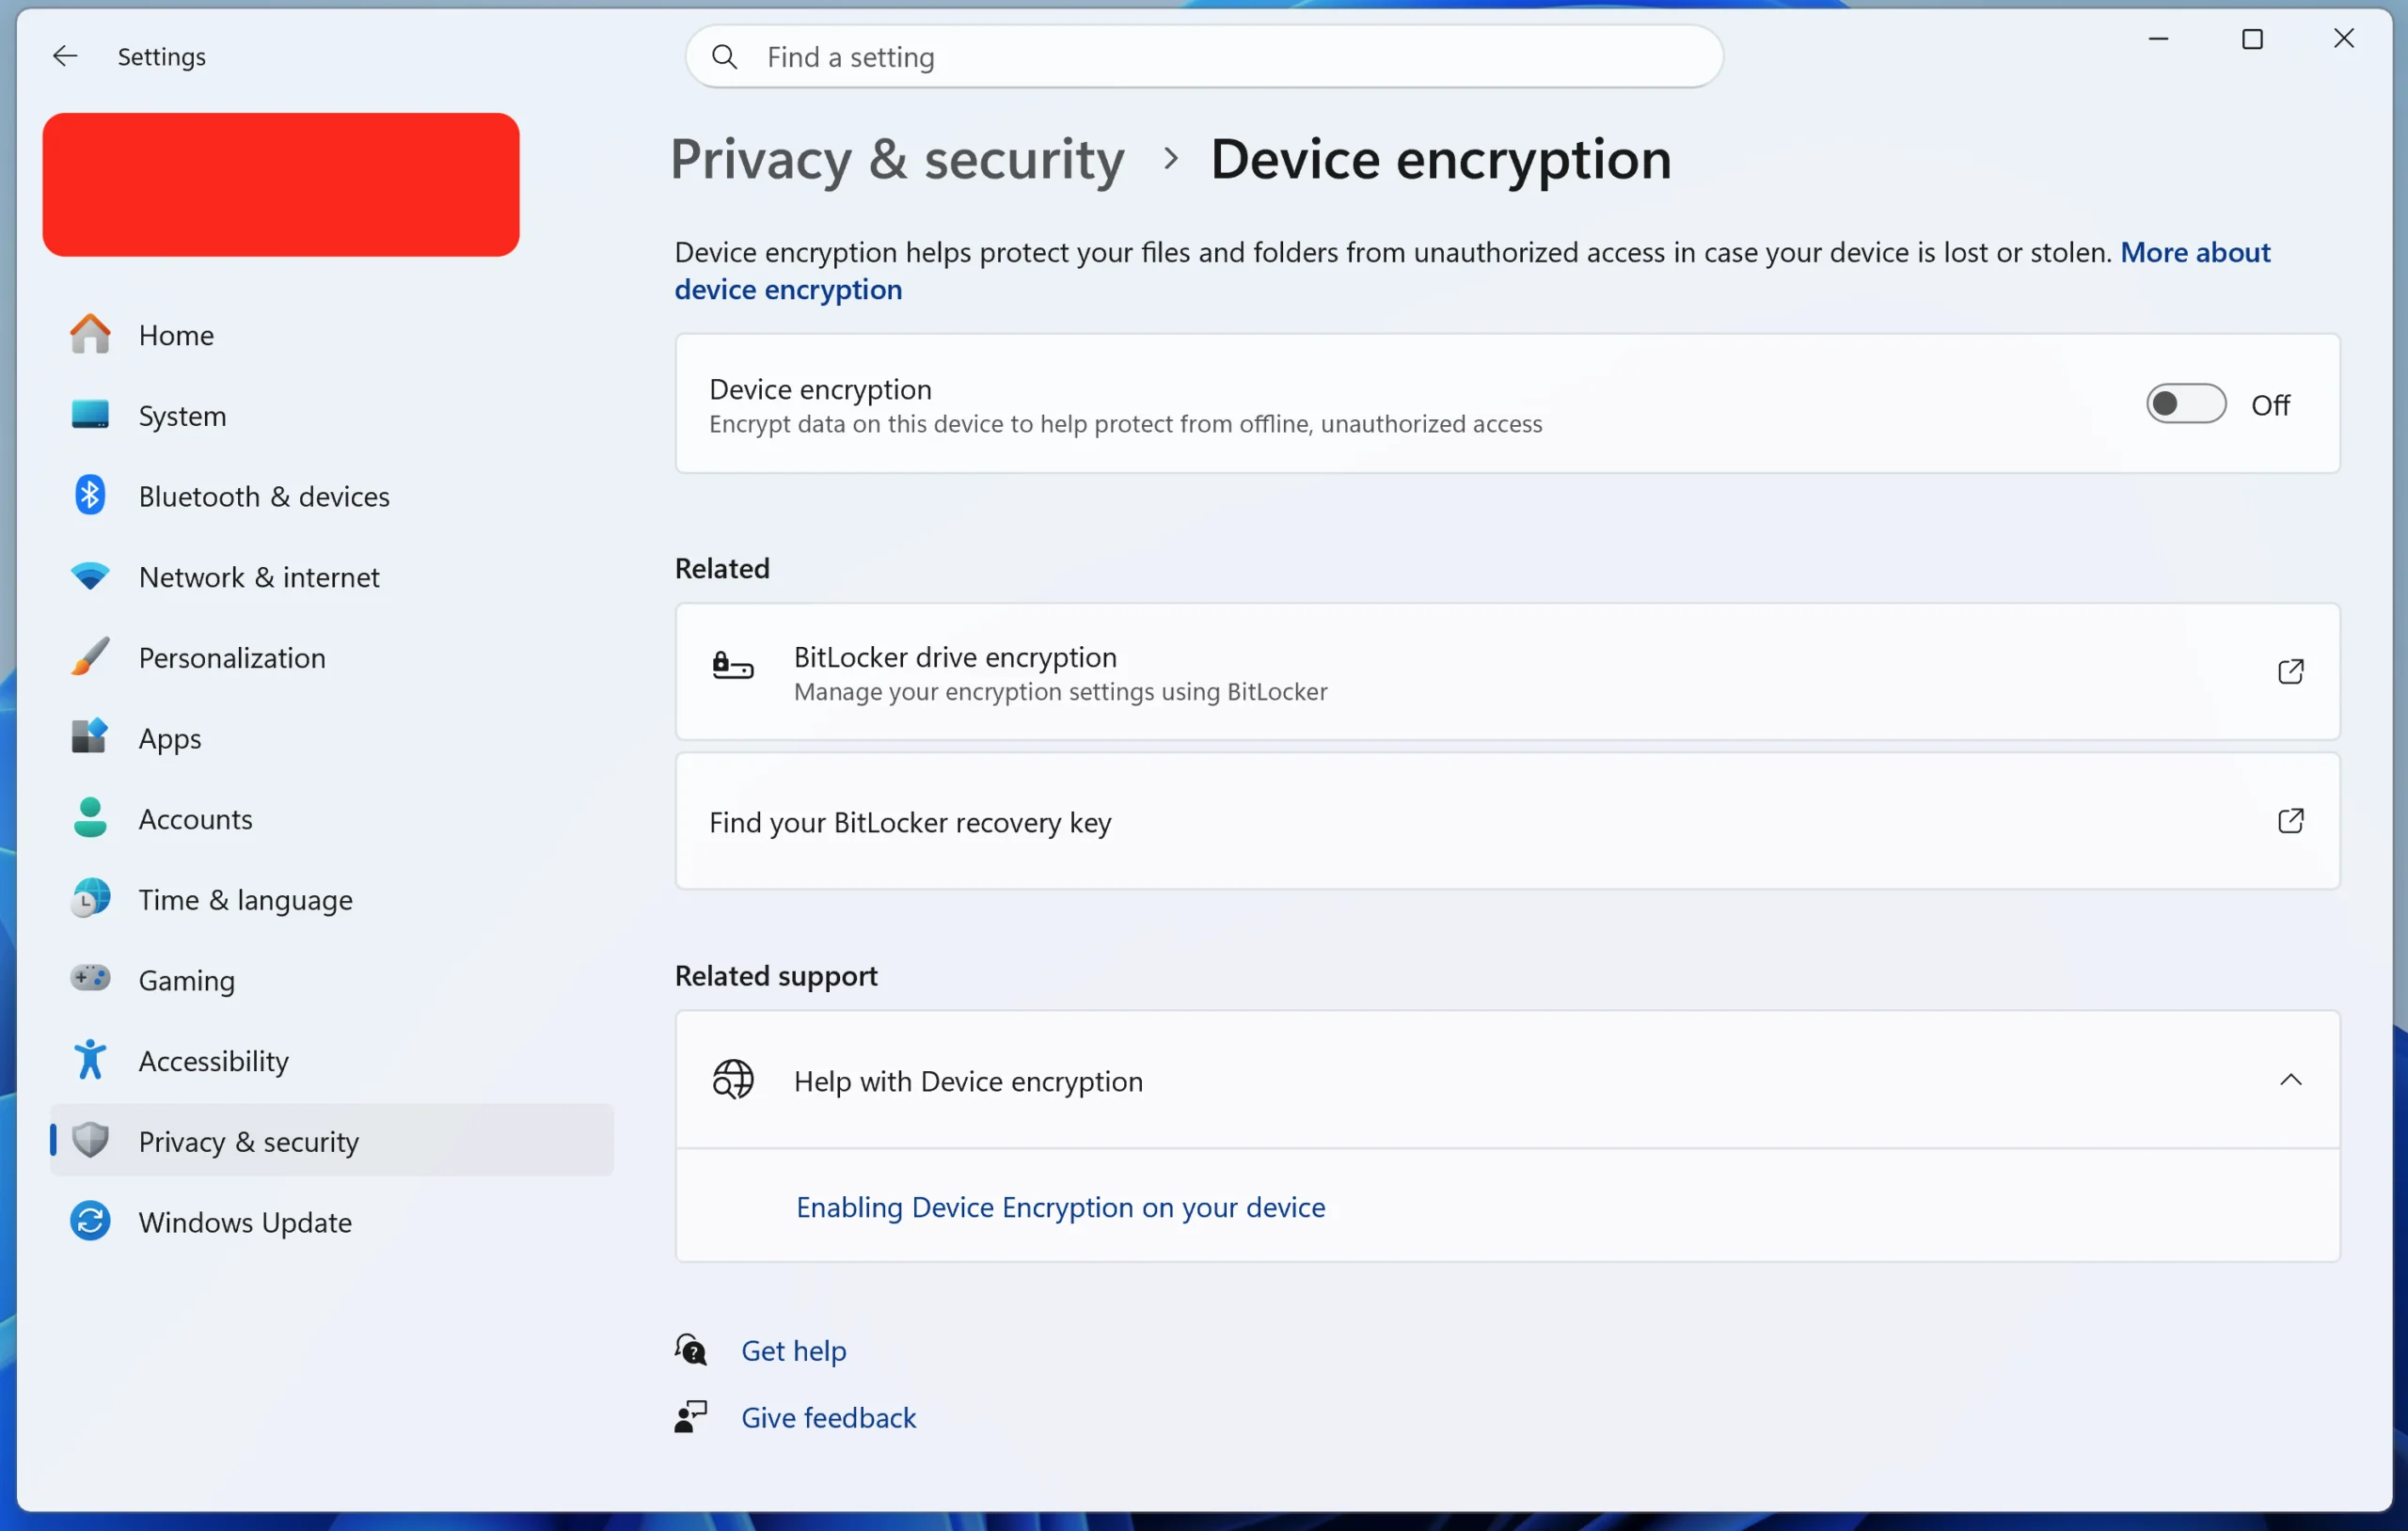Open BitLocker drive encryption external link icon

pos(2291,671)
